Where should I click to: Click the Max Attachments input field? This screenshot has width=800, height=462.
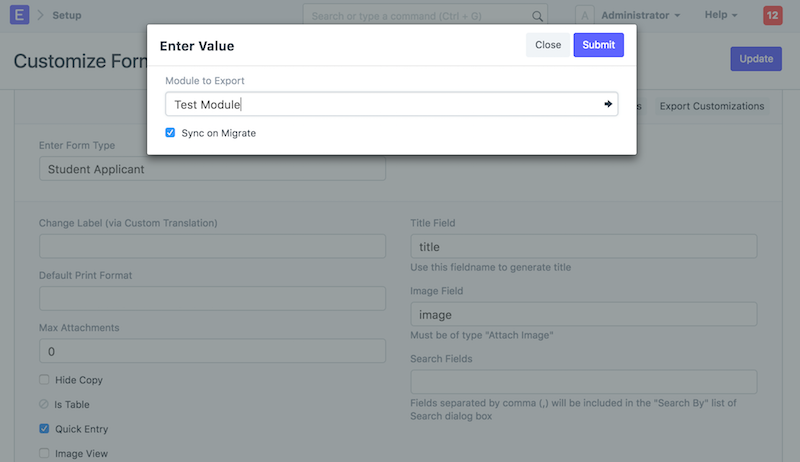(x=212, y=352)
